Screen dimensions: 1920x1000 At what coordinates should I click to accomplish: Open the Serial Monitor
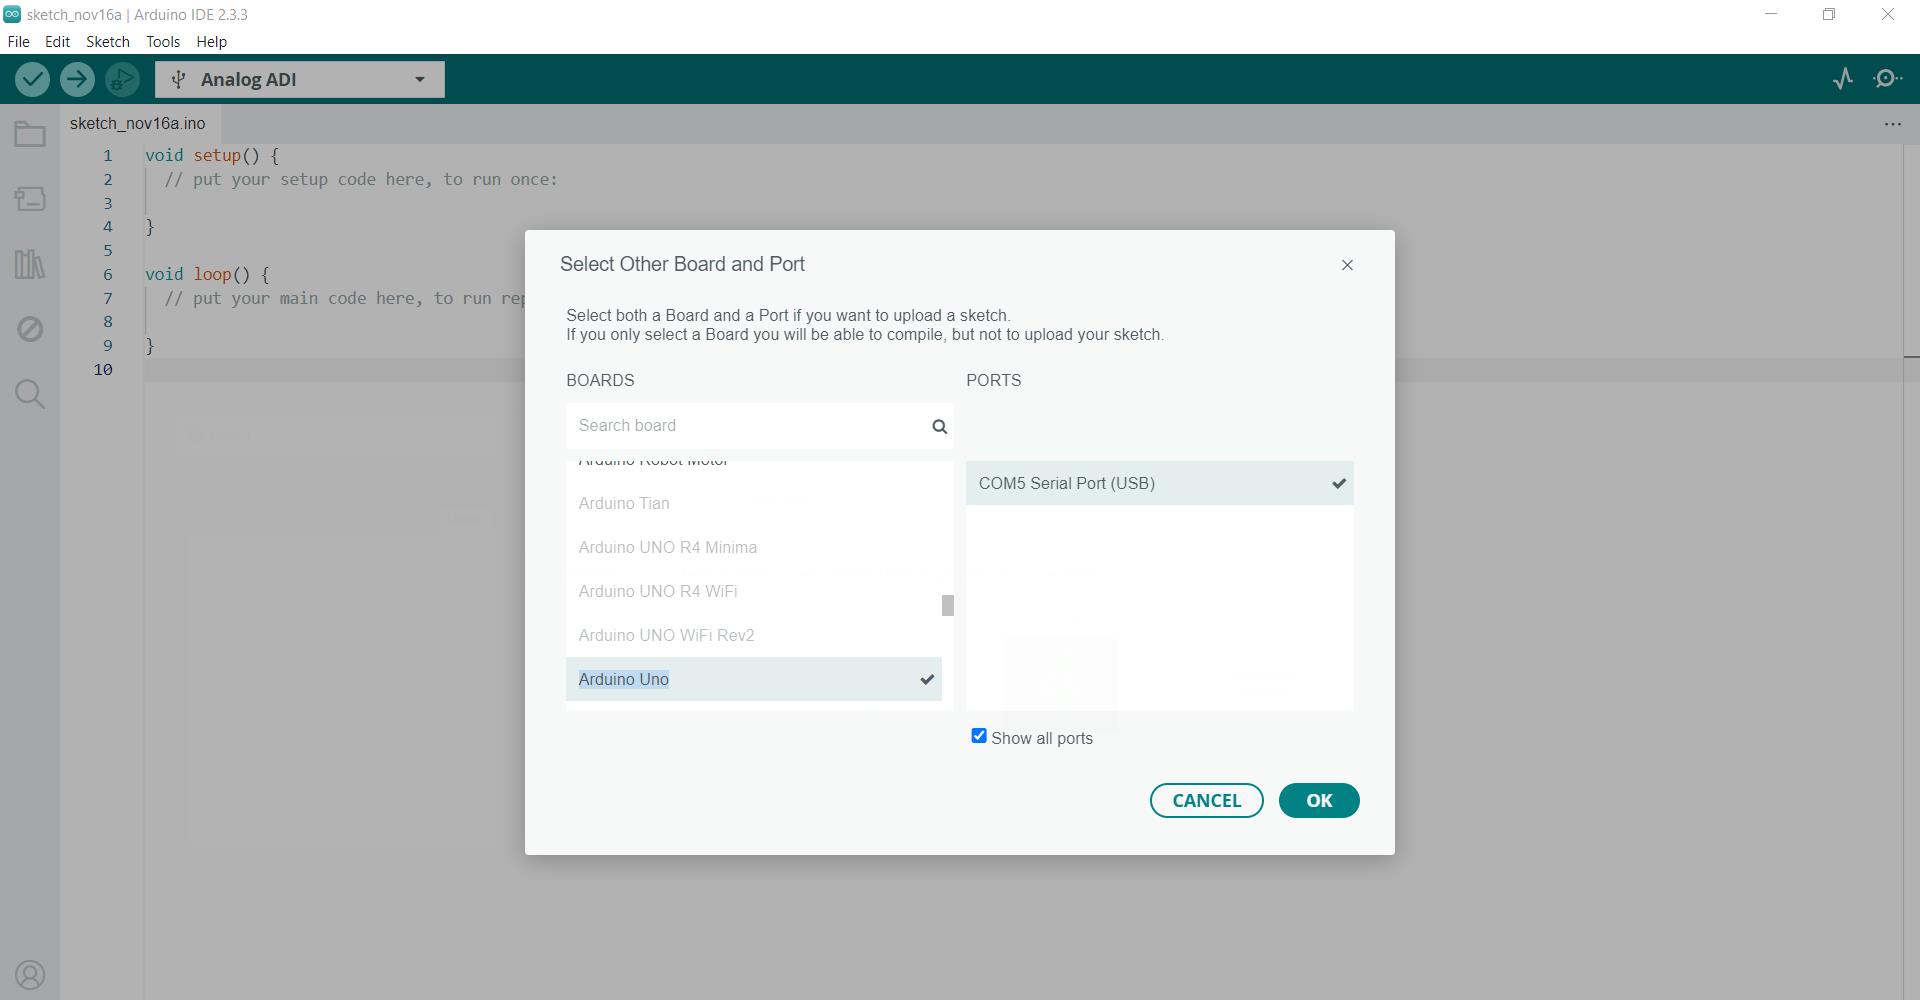pyautogui.click(x=1887, y=79)
